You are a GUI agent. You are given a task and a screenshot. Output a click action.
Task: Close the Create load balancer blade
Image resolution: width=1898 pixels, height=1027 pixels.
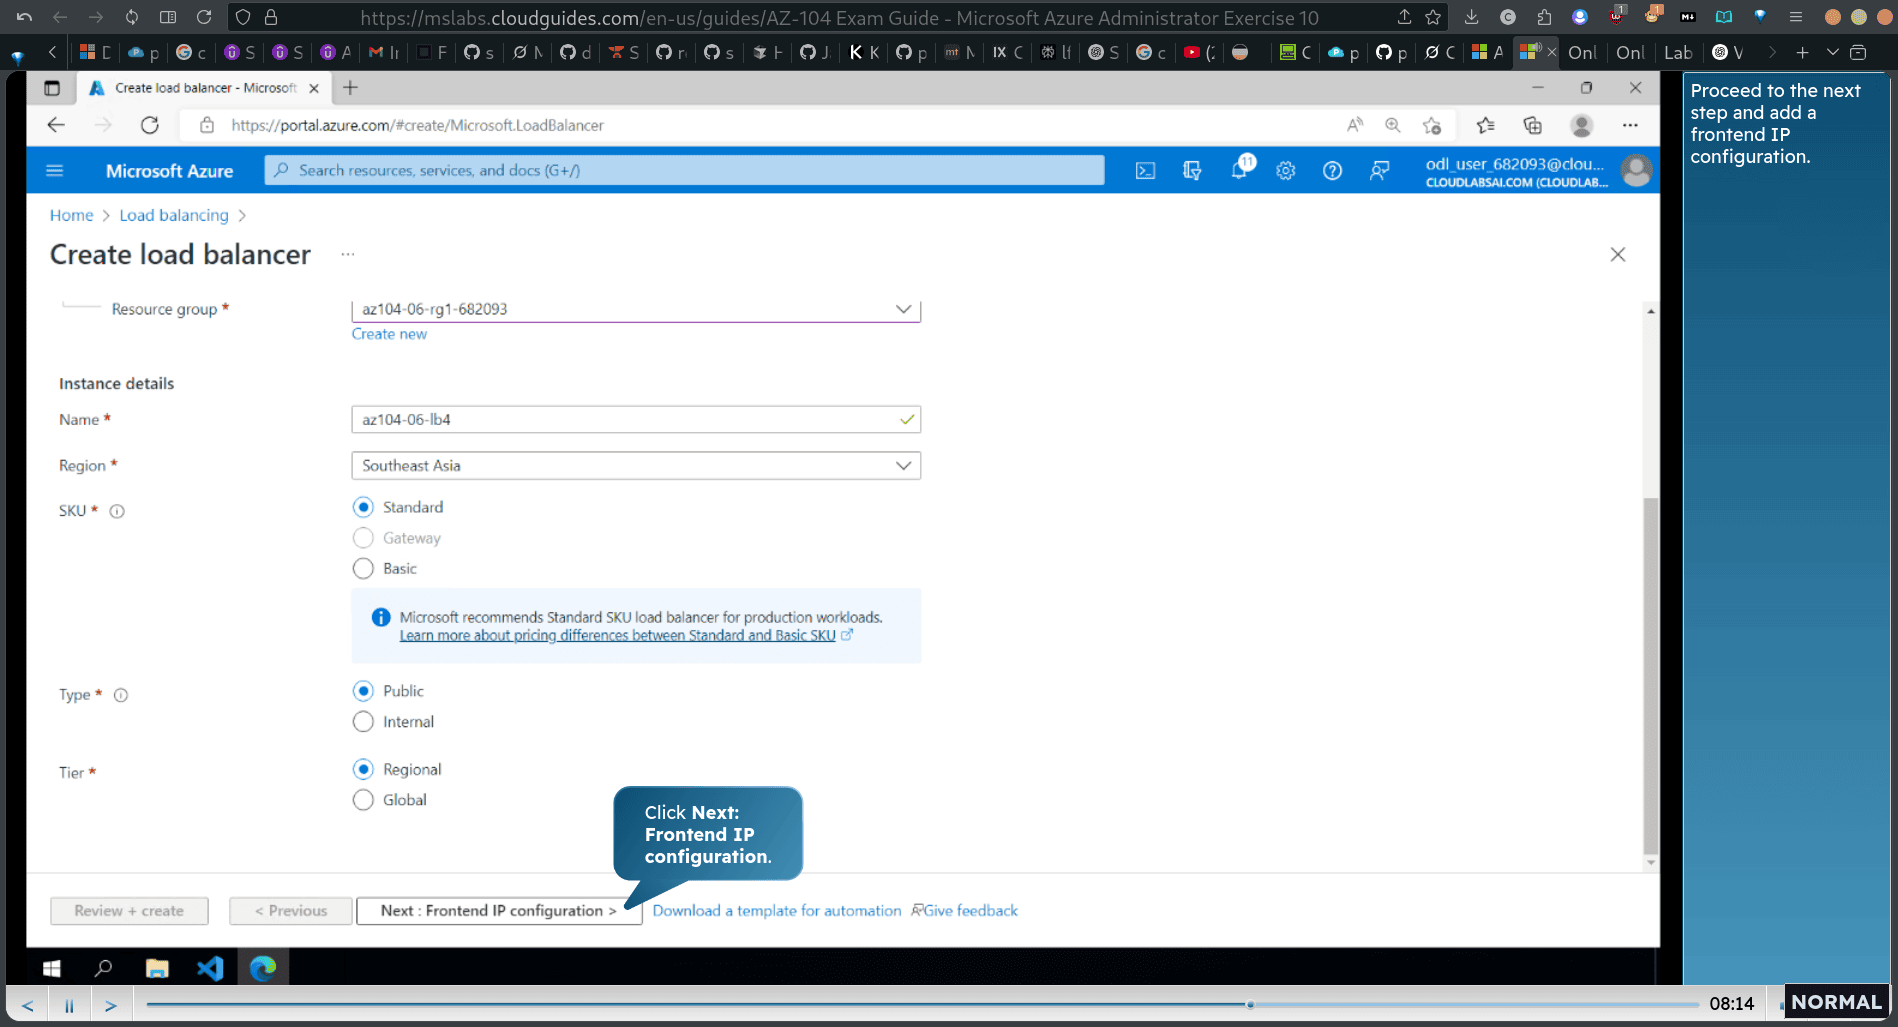click(x=1618, y=255)
